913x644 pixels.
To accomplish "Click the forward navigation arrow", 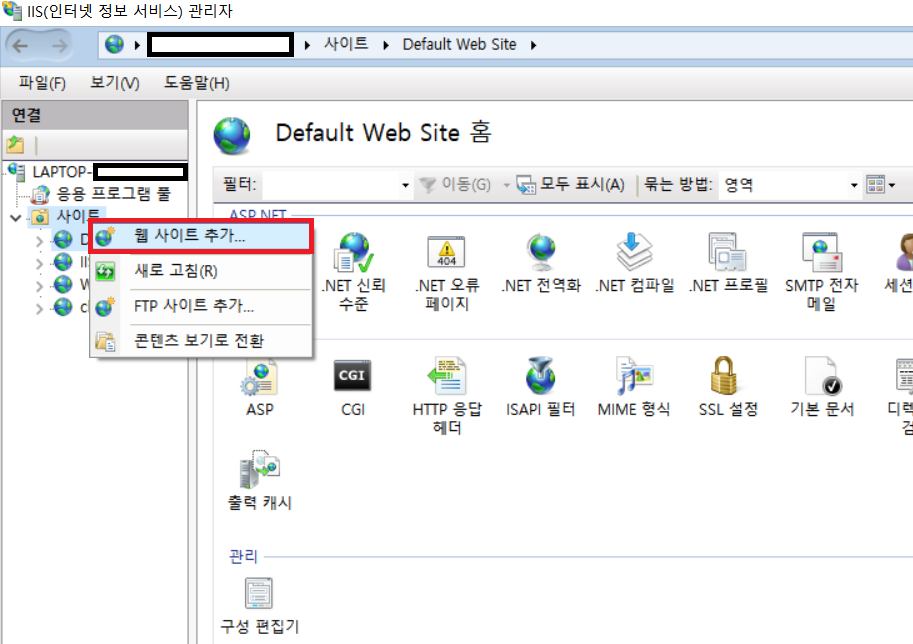I will coord(59,45).
